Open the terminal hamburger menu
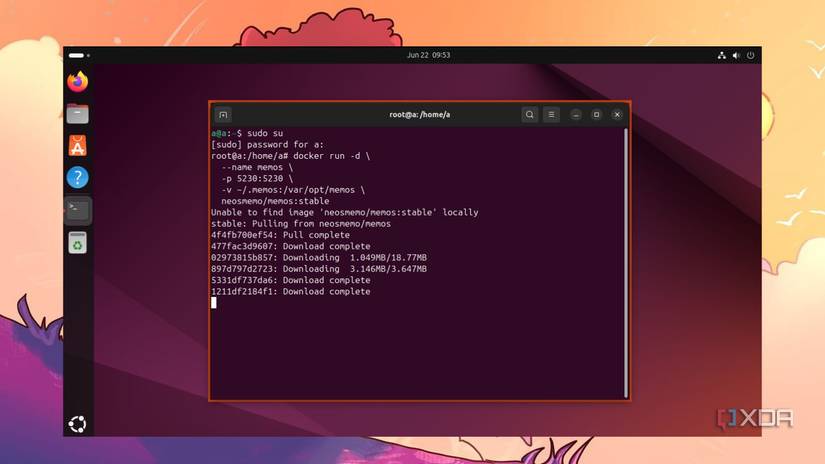Image resolution: width=825 pixels, height=464 pixels. pyautogui.click(x=551, y=114)
